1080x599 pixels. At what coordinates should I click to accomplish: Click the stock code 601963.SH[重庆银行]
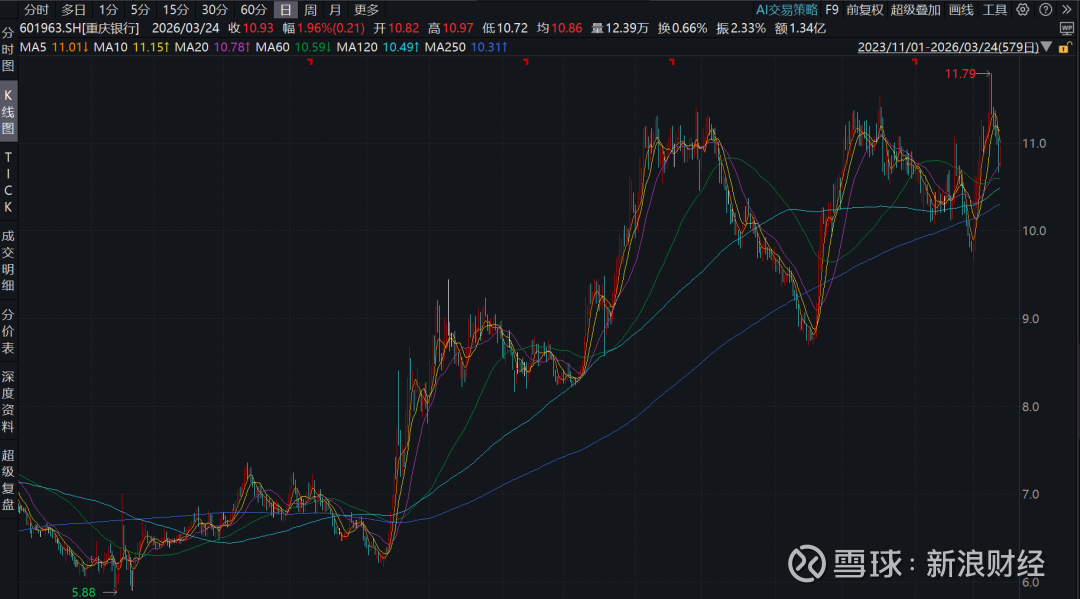click(x=79, y=28)
